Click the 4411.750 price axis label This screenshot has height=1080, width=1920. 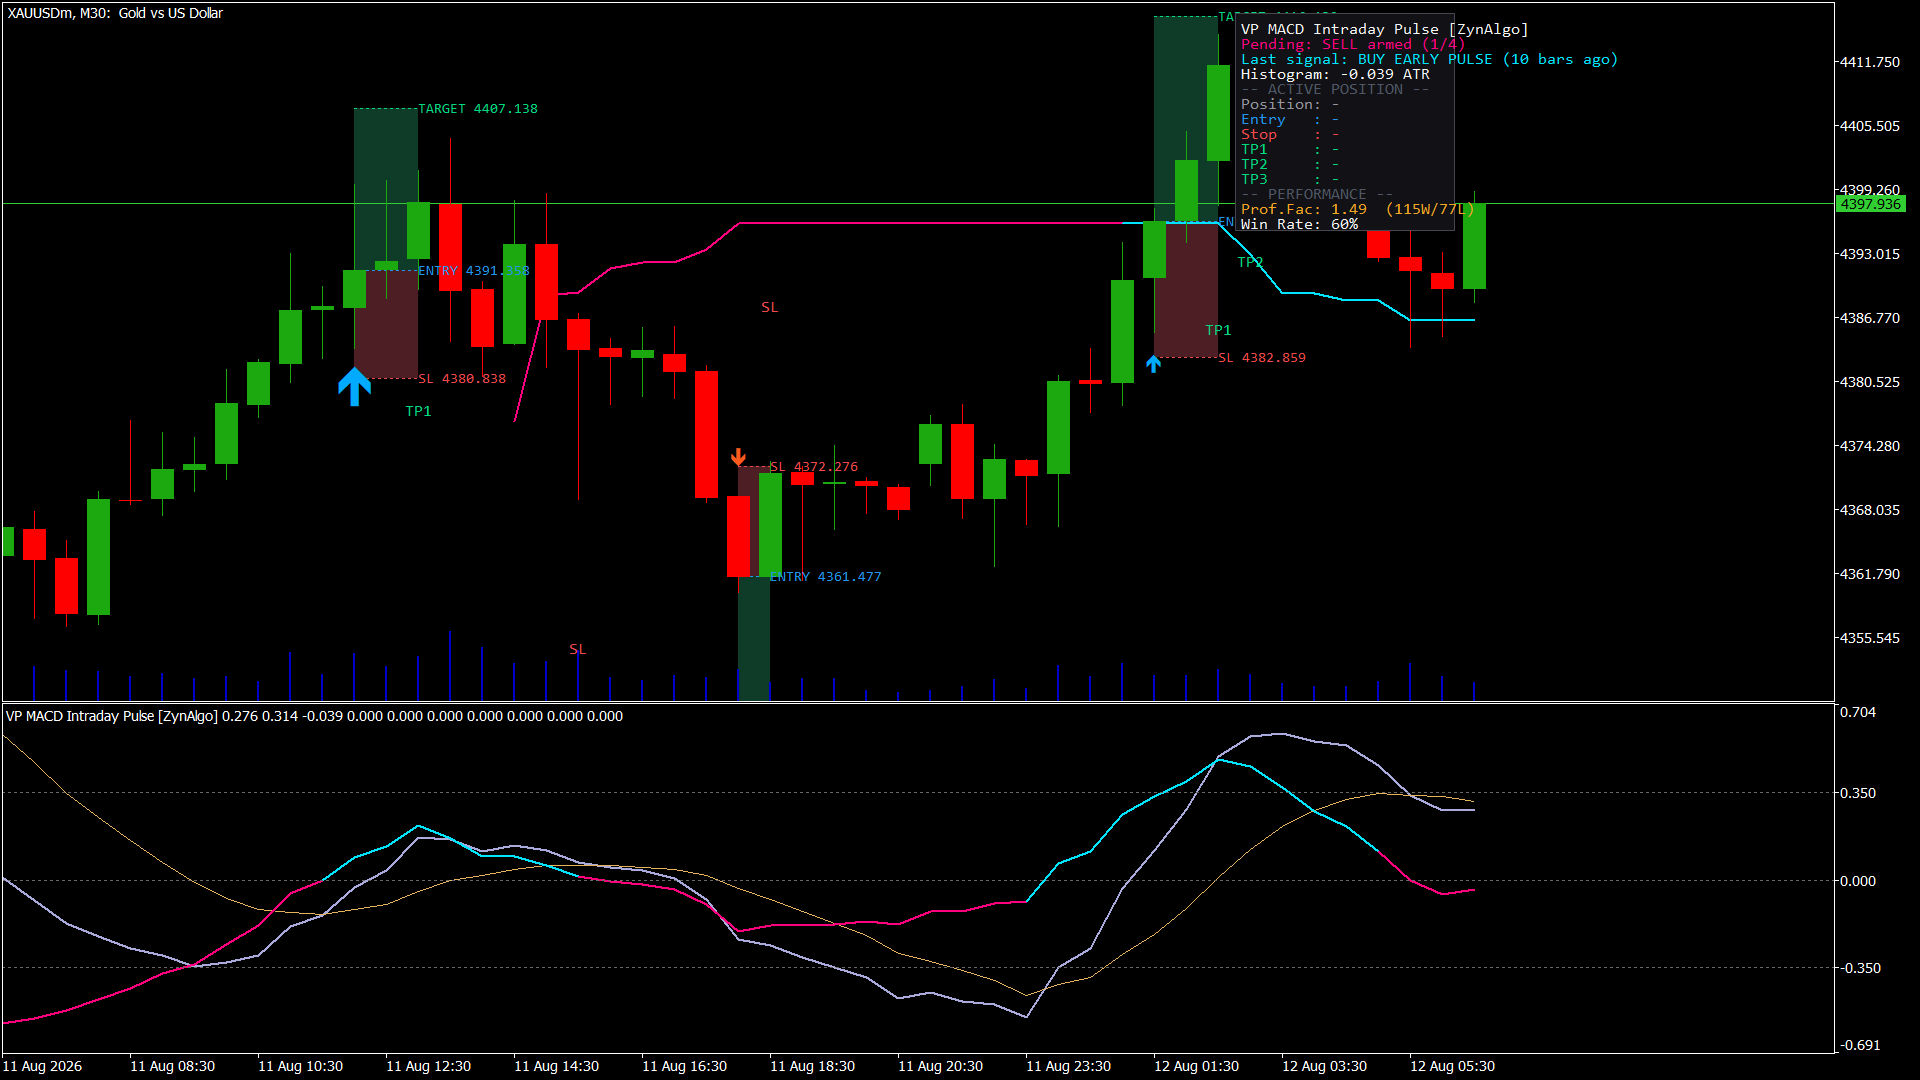(x=1870, y=62)
